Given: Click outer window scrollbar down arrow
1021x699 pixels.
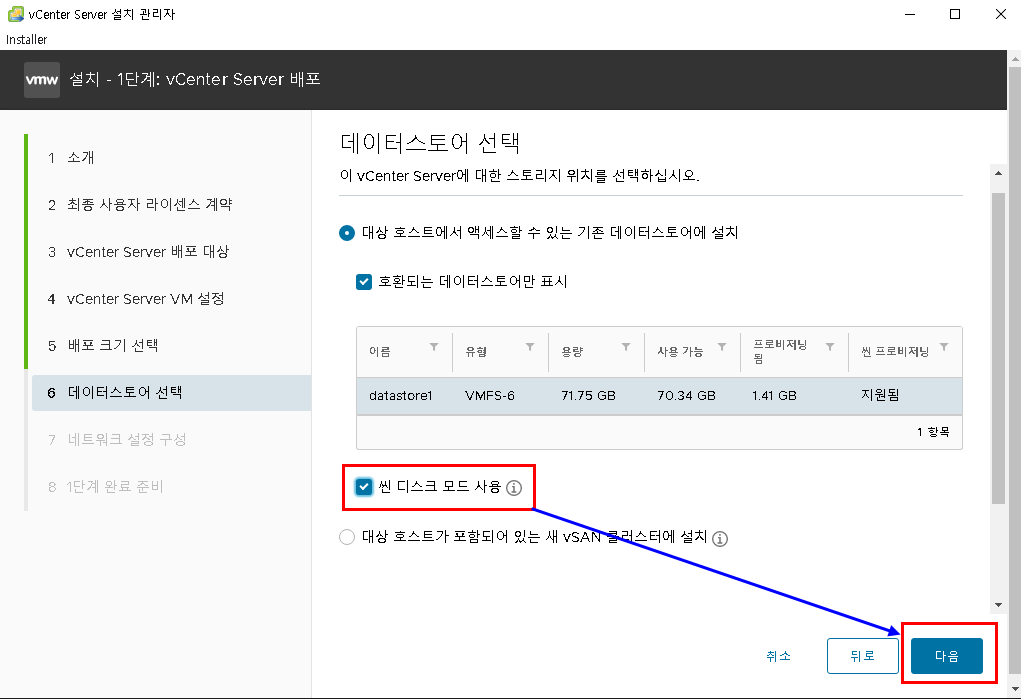Looking at the screenshot, I should [1014, 689].
